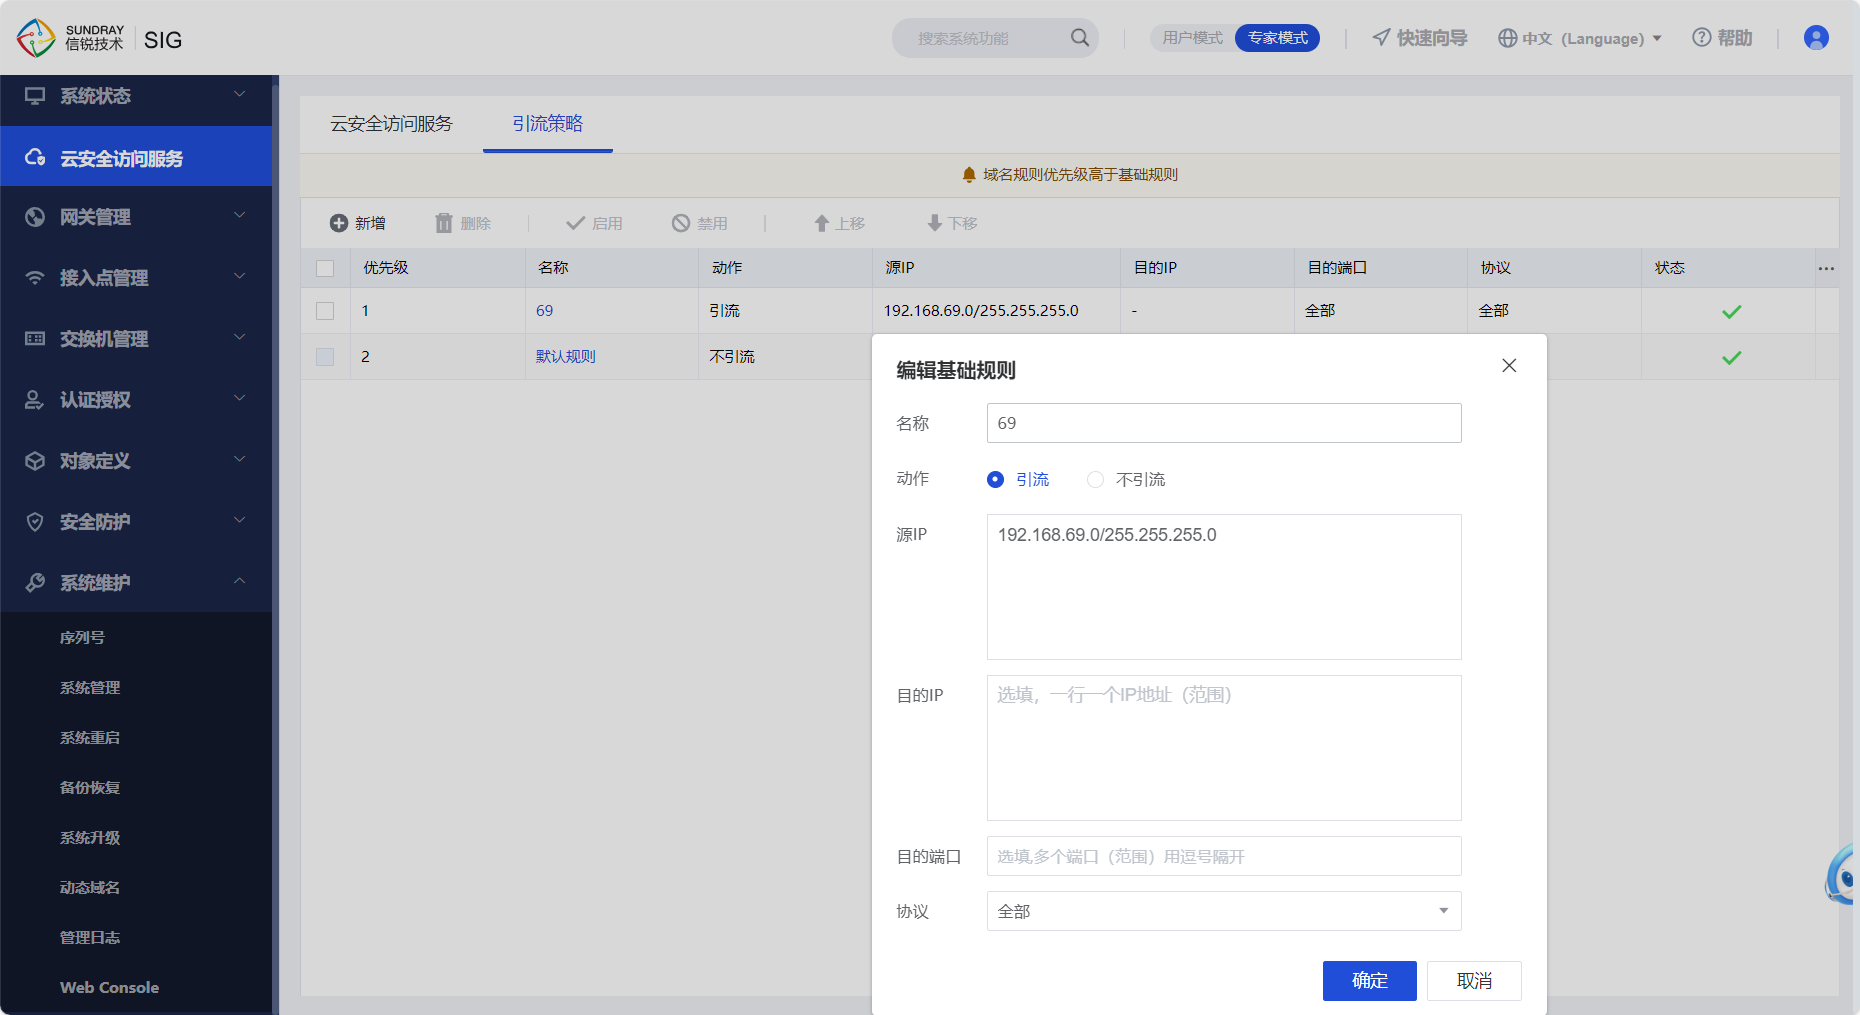Open the 协议 dropdown
The height and width of the screenshot is (1015, 1860).
(1224, 911)
